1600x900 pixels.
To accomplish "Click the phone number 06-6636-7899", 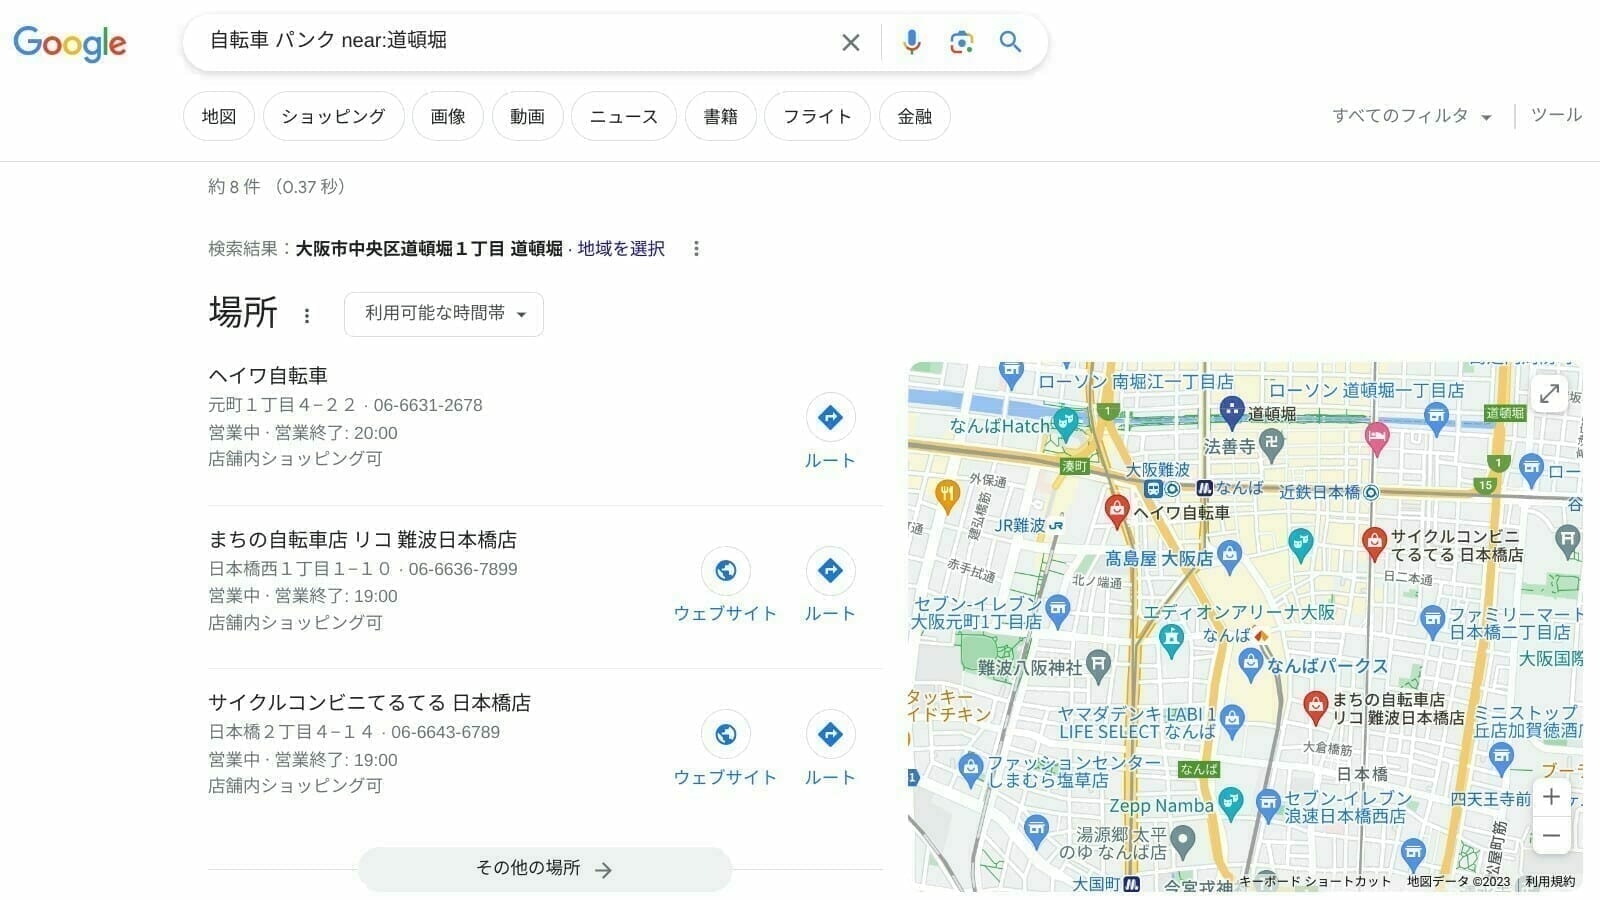I will (463, 570).
